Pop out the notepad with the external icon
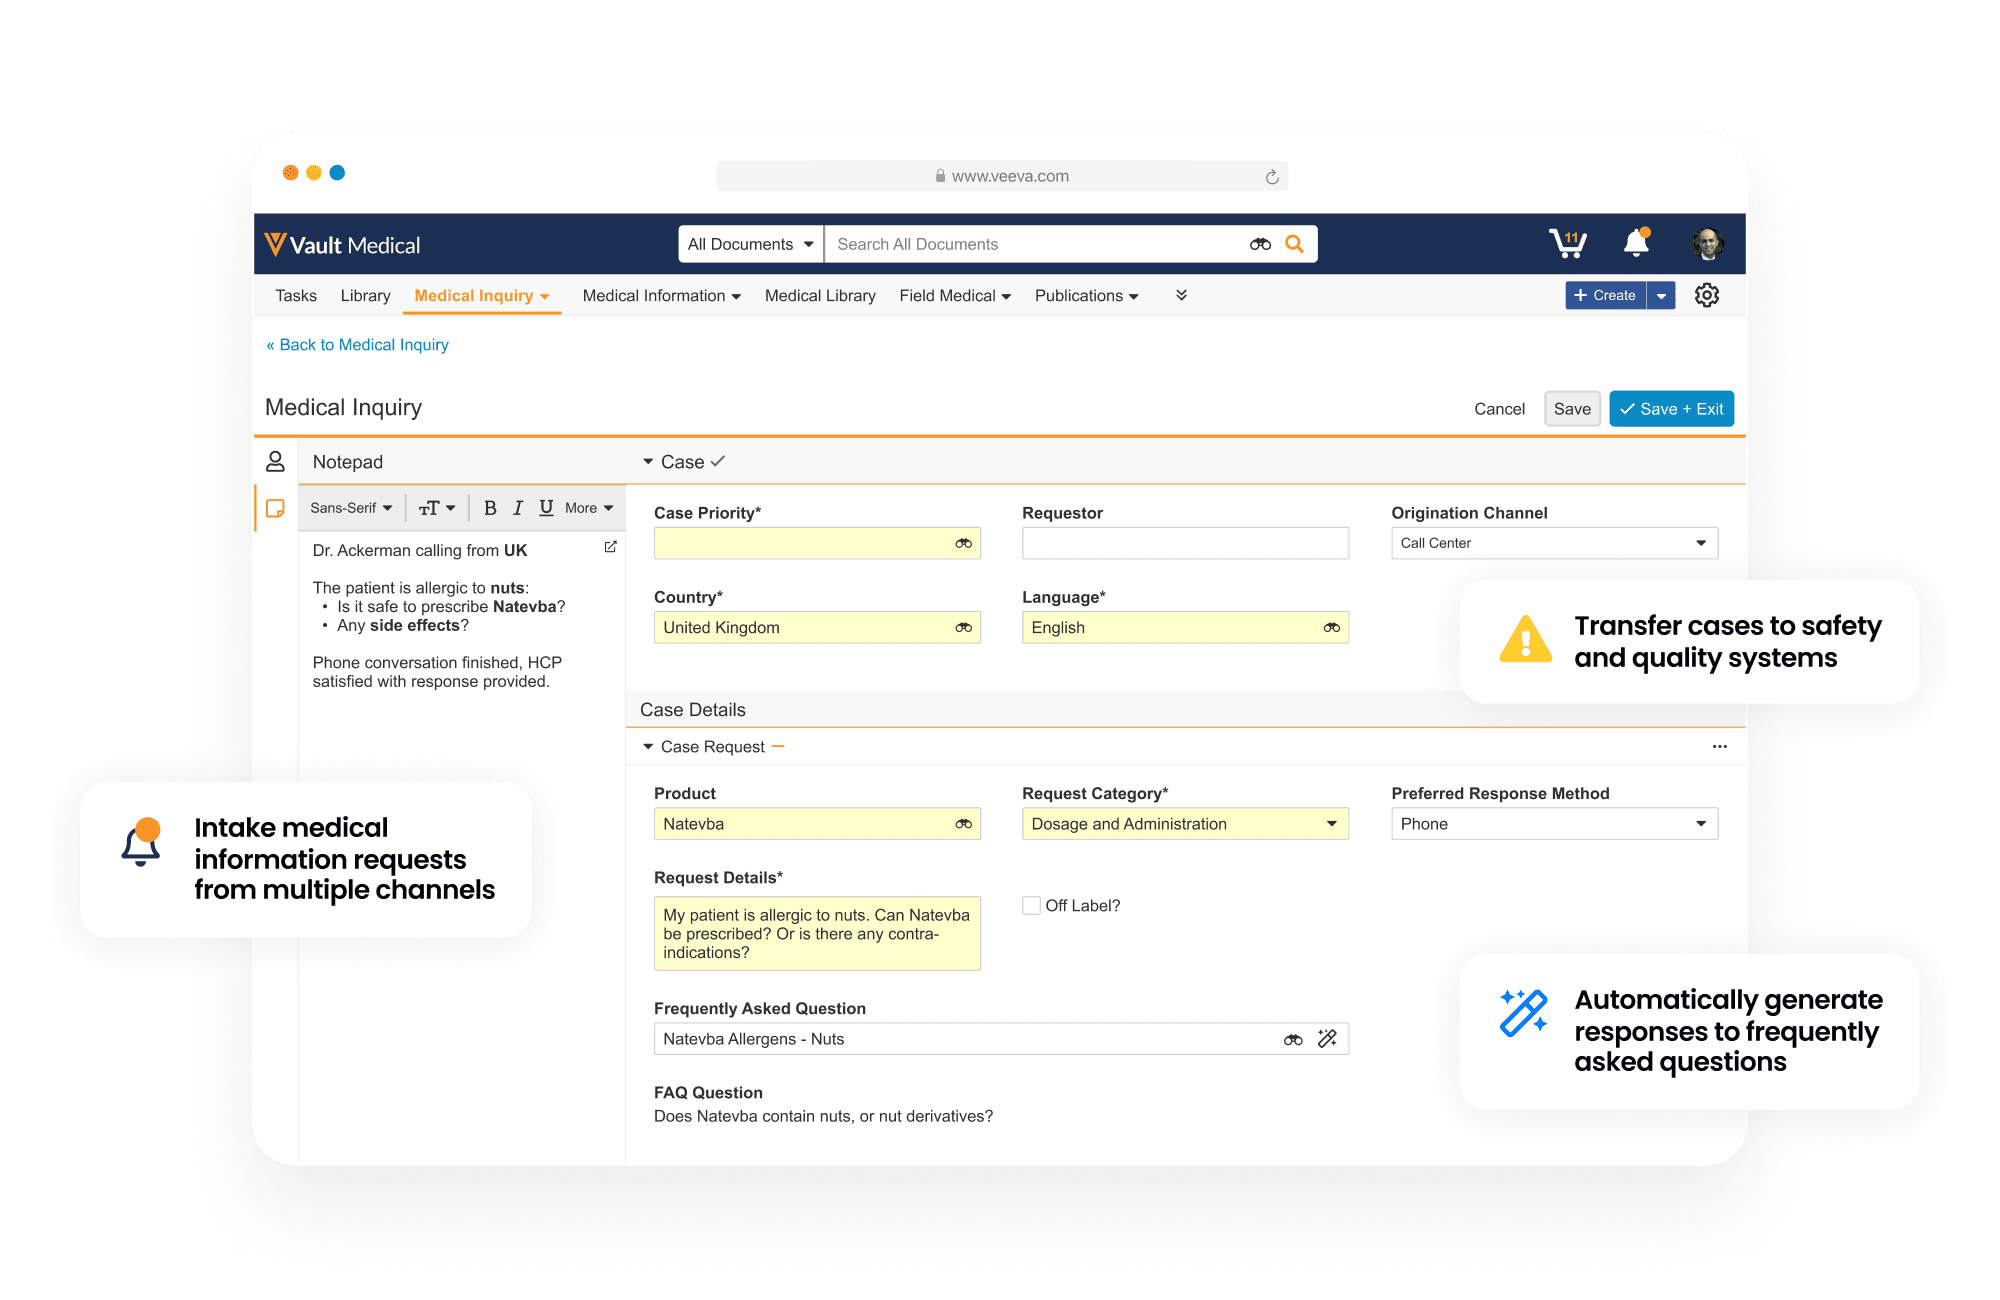Viewport: 2000px width, 1300px height. [610, 547]
